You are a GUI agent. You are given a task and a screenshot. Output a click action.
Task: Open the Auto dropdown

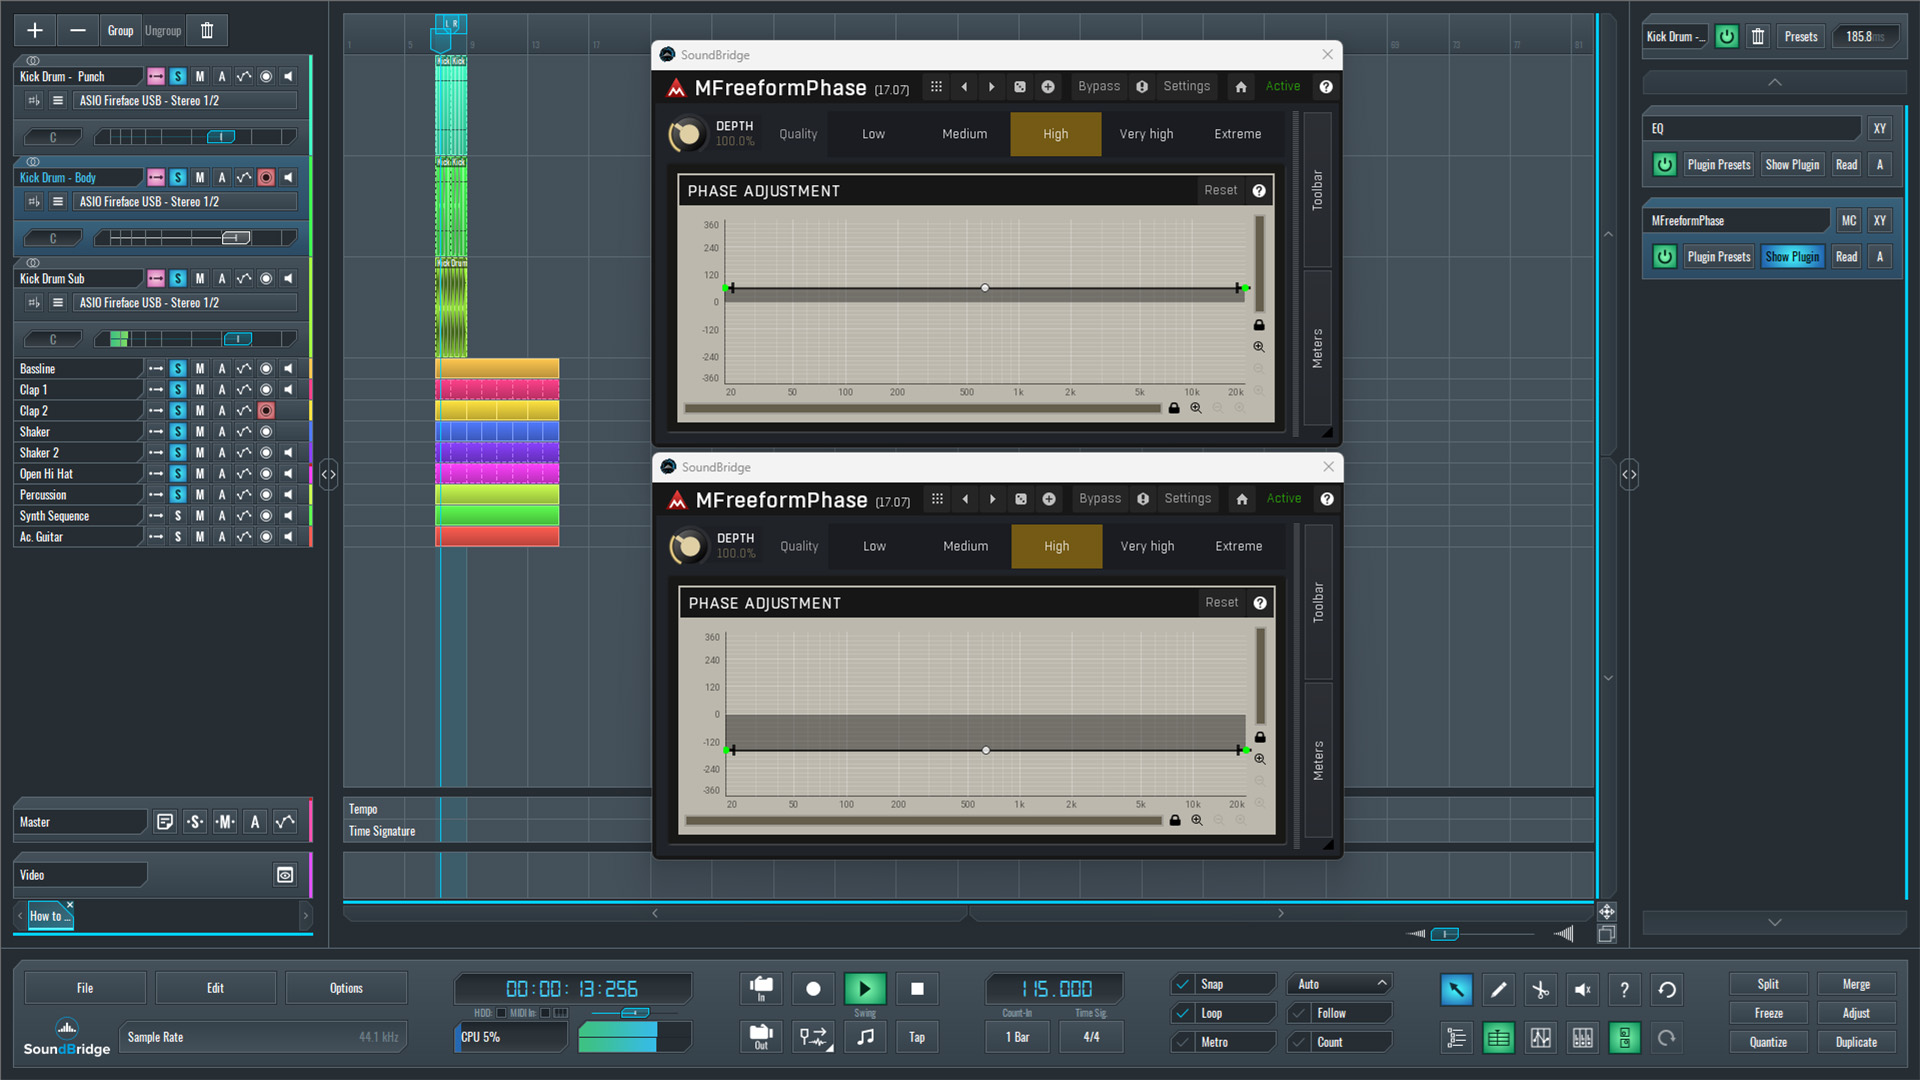point(1340,984)
